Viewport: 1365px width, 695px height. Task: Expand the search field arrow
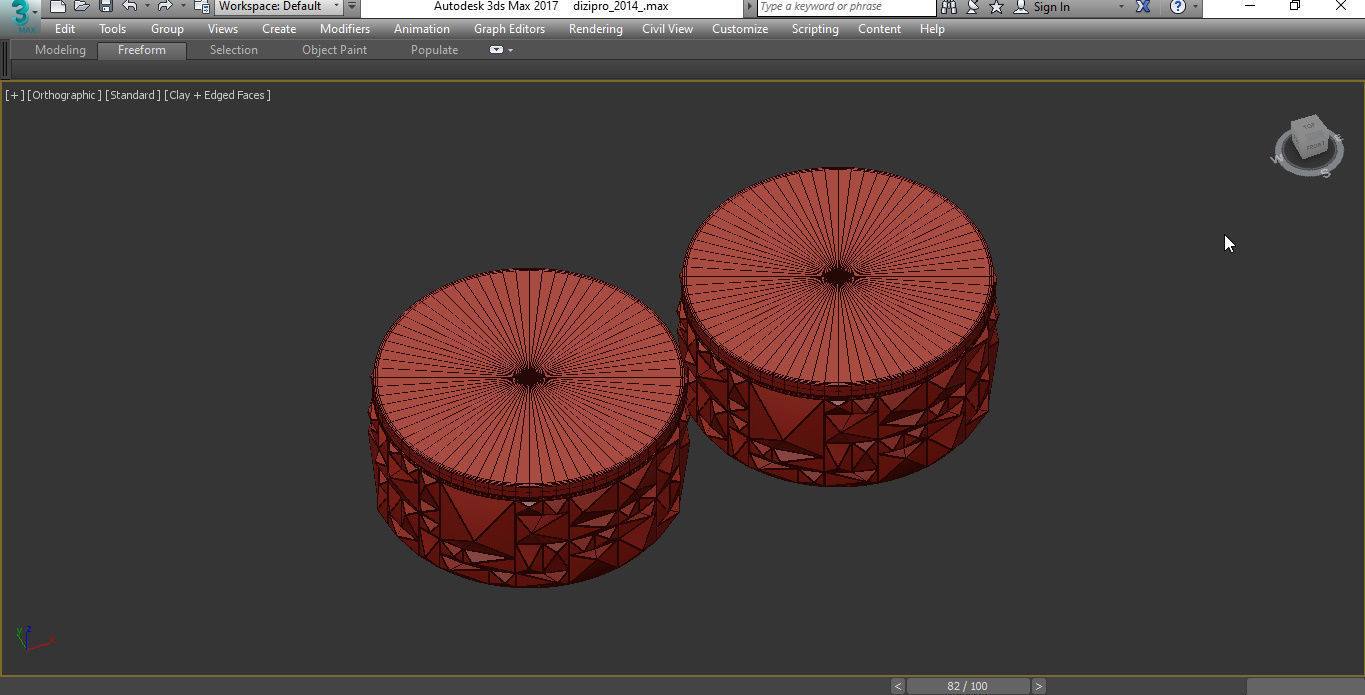click(750, 7)
